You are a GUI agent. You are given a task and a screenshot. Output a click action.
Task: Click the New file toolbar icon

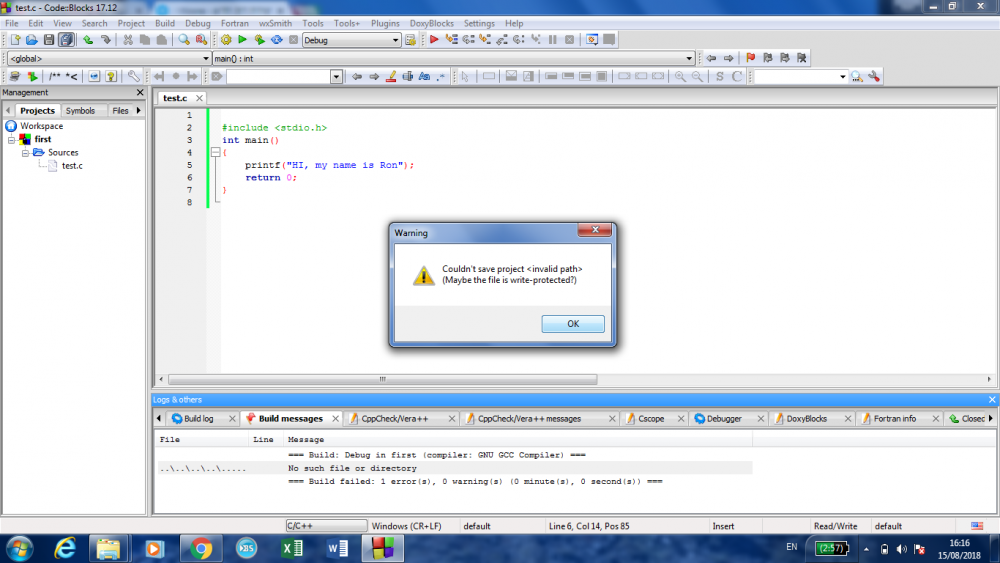point(15,40)
